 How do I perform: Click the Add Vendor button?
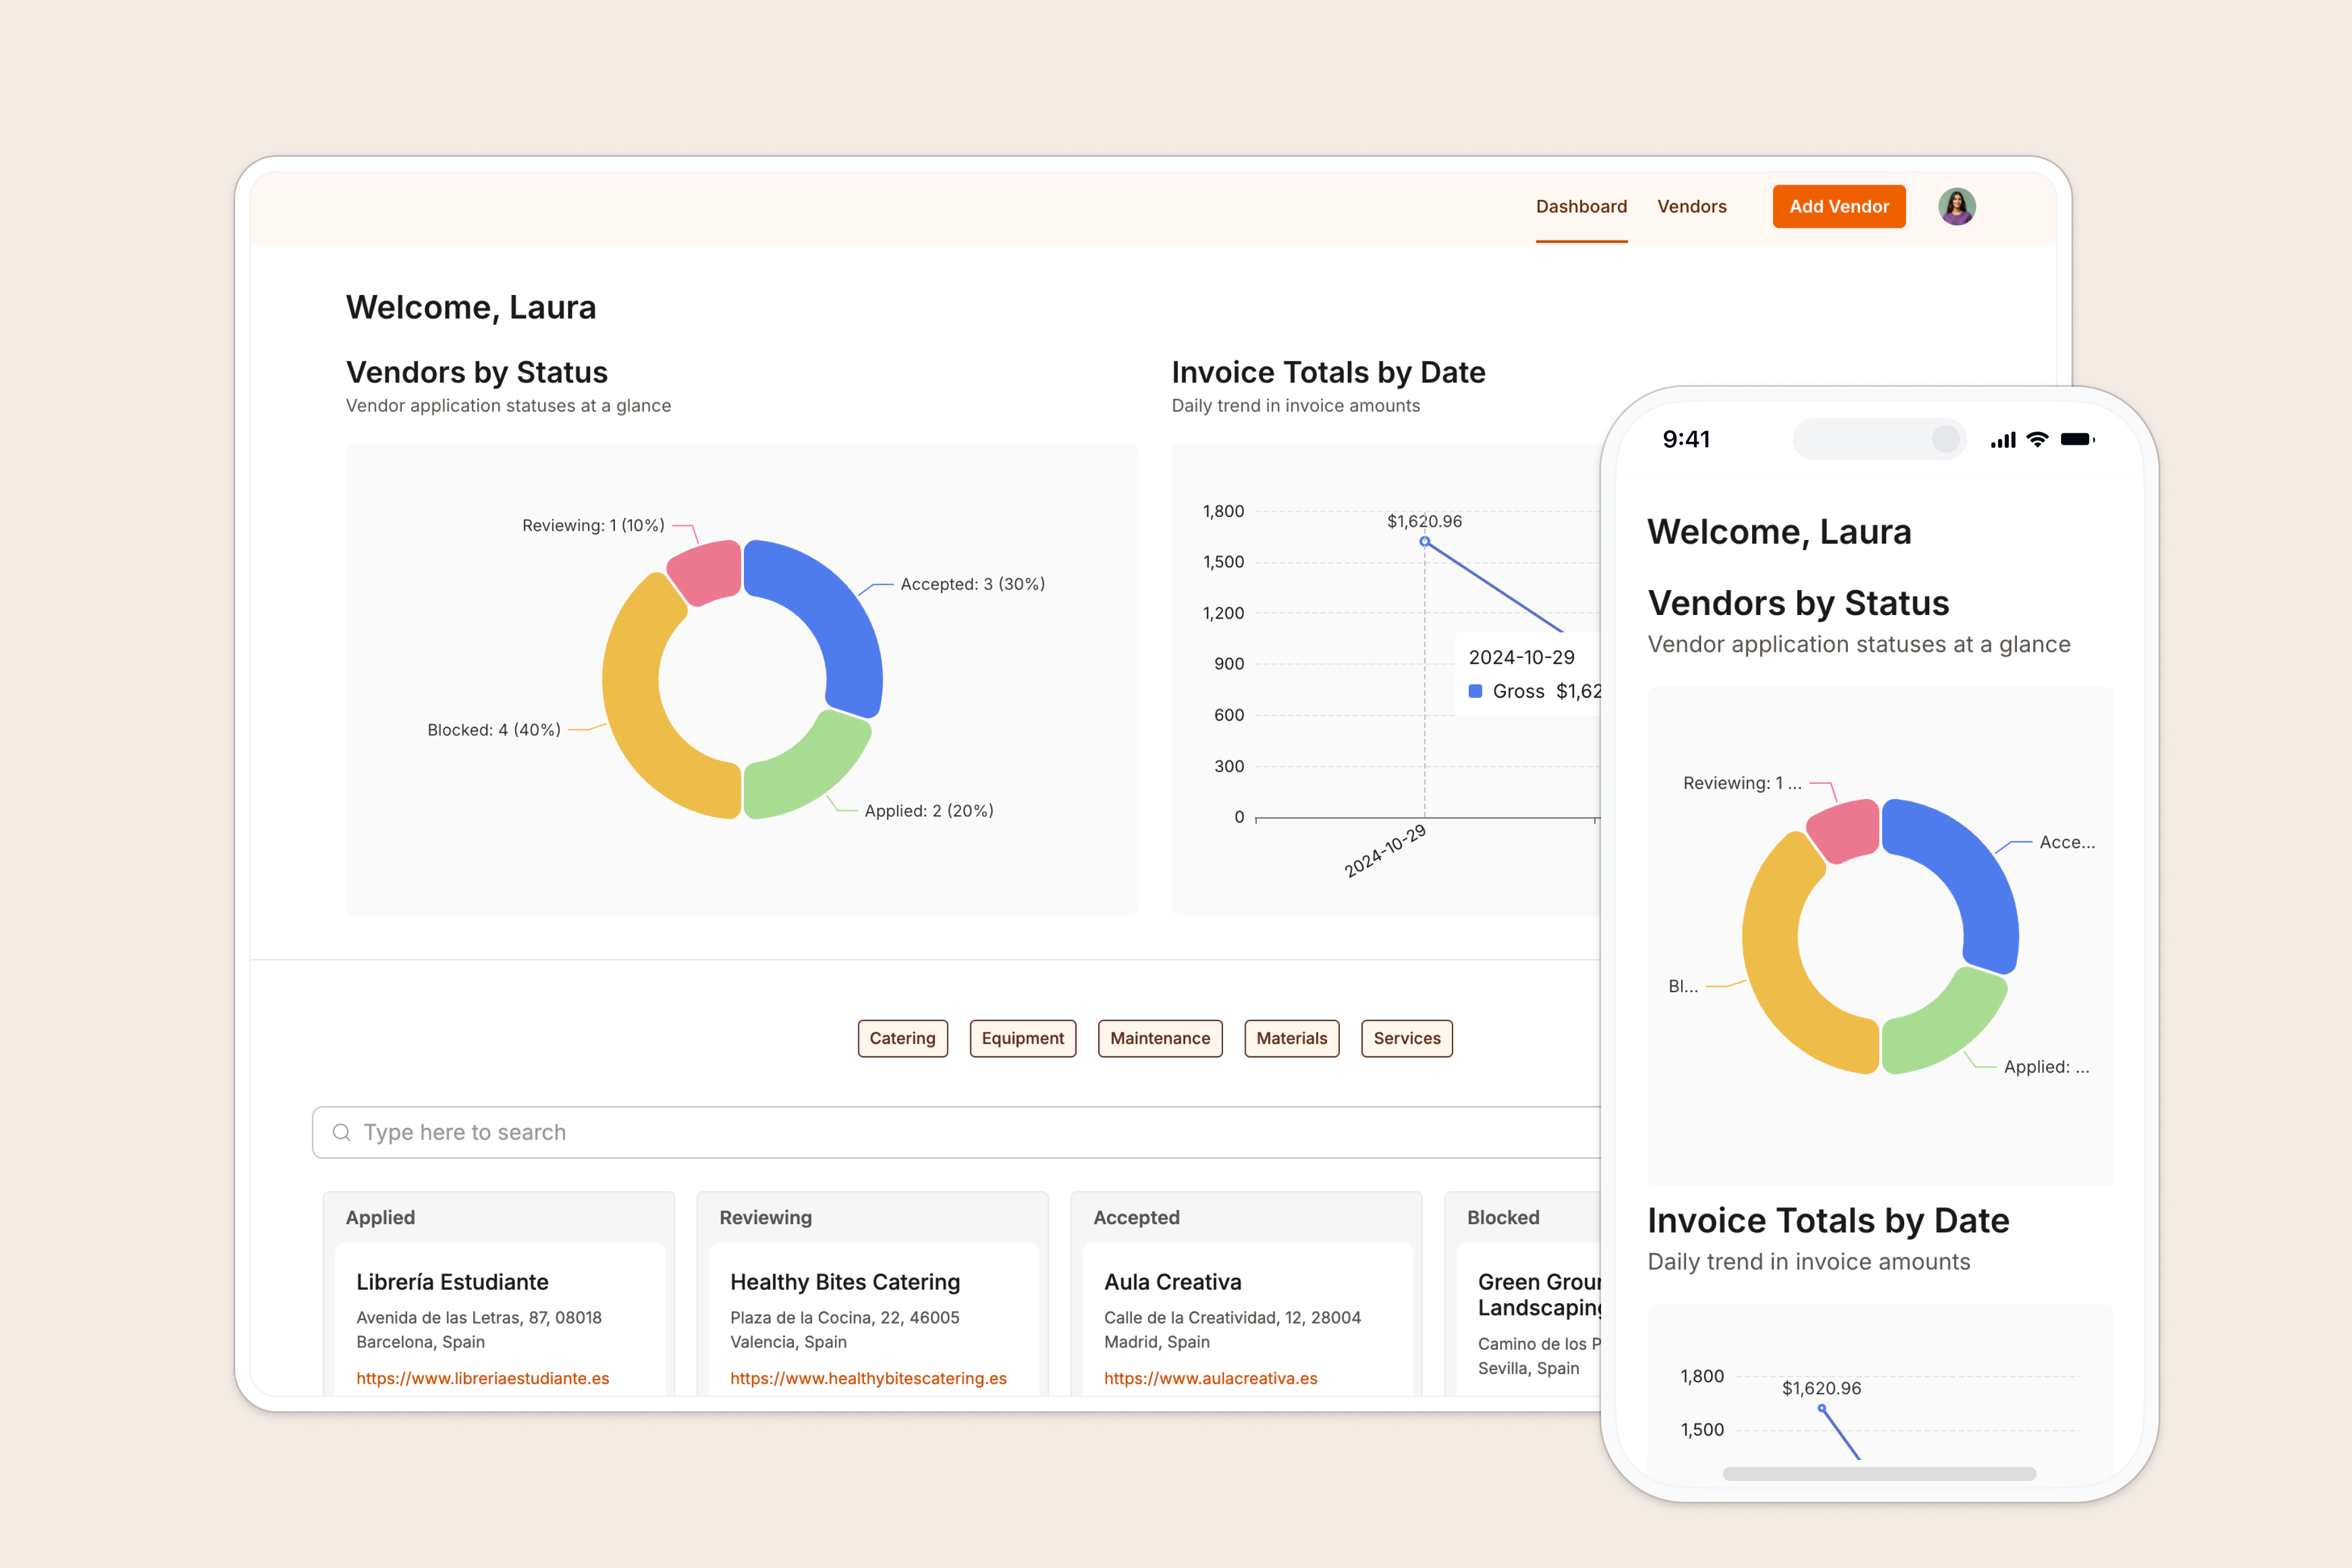point(1838,206)
